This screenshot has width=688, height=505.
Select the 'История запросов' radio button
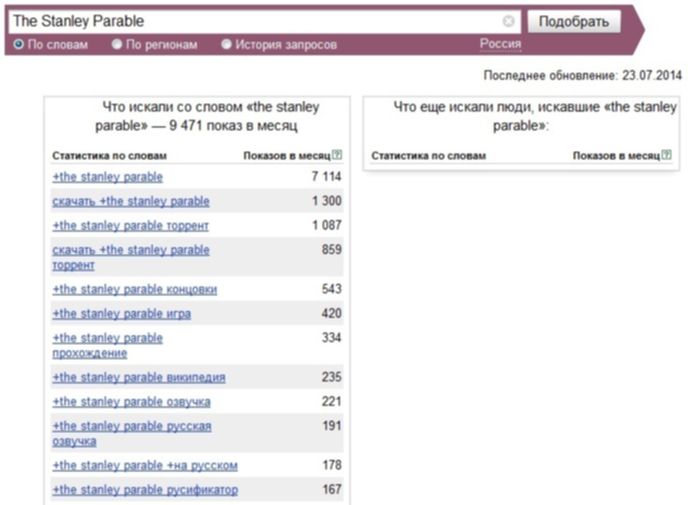226,44
